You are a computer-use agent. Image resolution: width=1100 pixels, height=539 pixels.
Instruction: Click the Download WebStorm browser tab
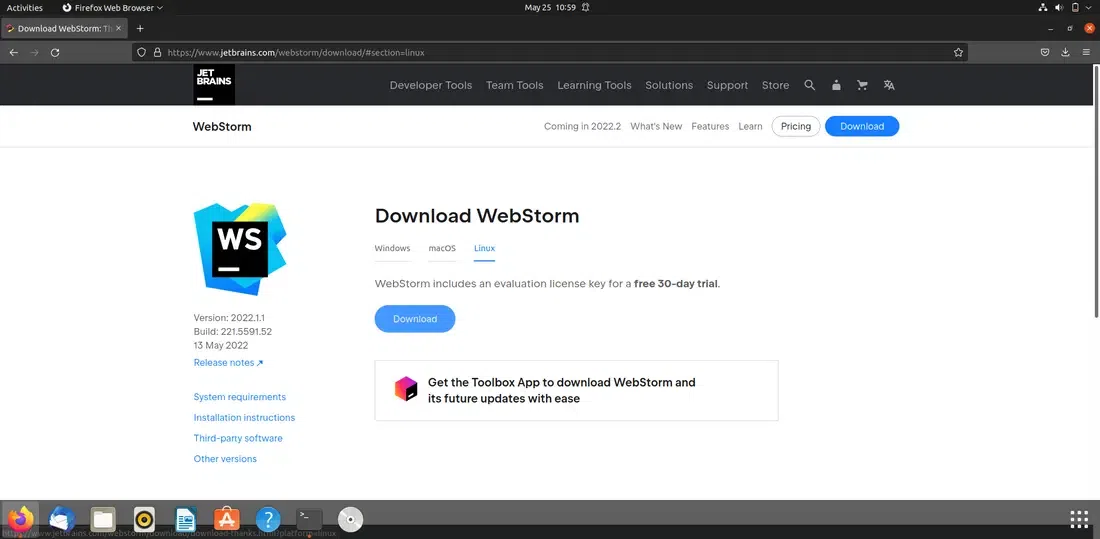coord(64,29)
